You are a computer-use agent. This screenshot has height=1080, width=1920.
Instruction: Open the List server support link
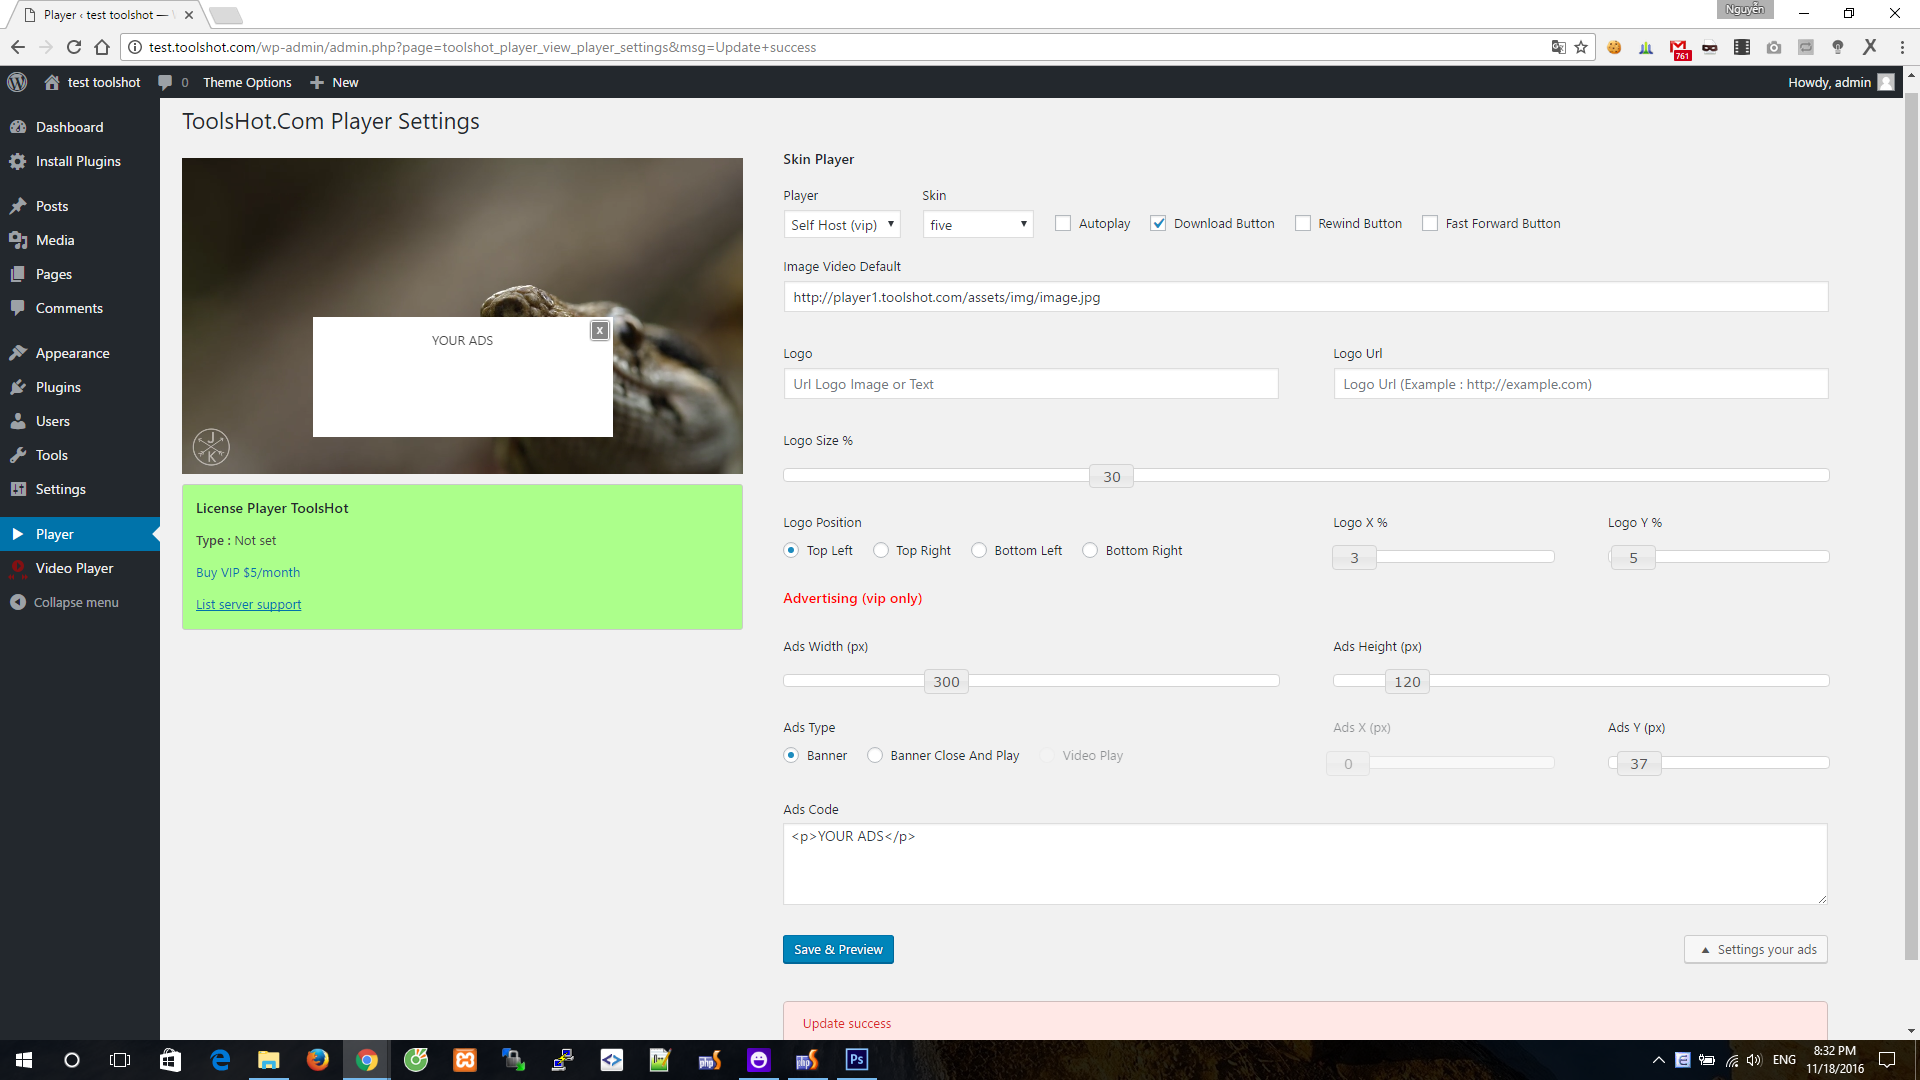[248, 604]
